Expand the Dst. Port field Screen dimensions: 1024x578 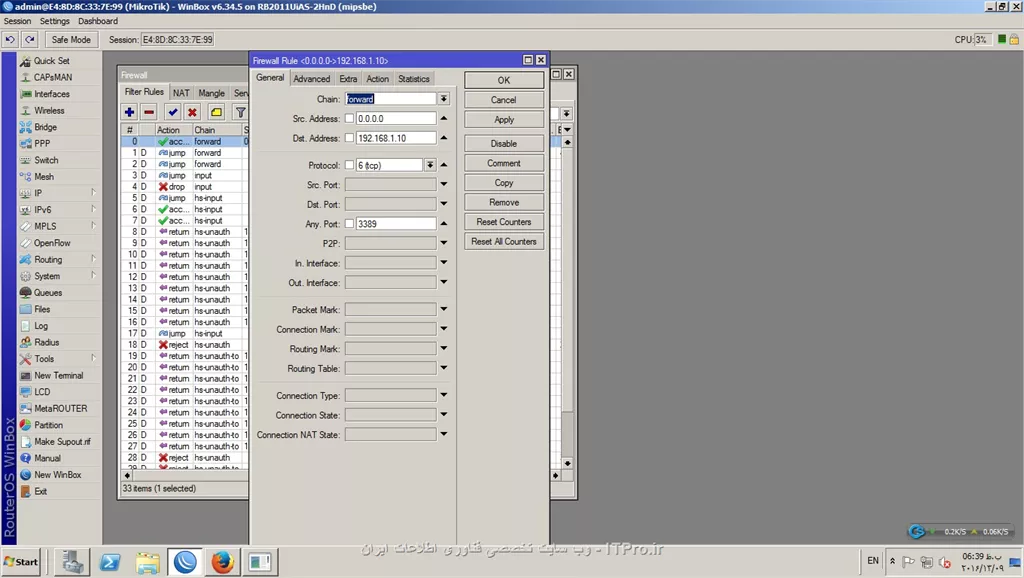coord(443,204)
